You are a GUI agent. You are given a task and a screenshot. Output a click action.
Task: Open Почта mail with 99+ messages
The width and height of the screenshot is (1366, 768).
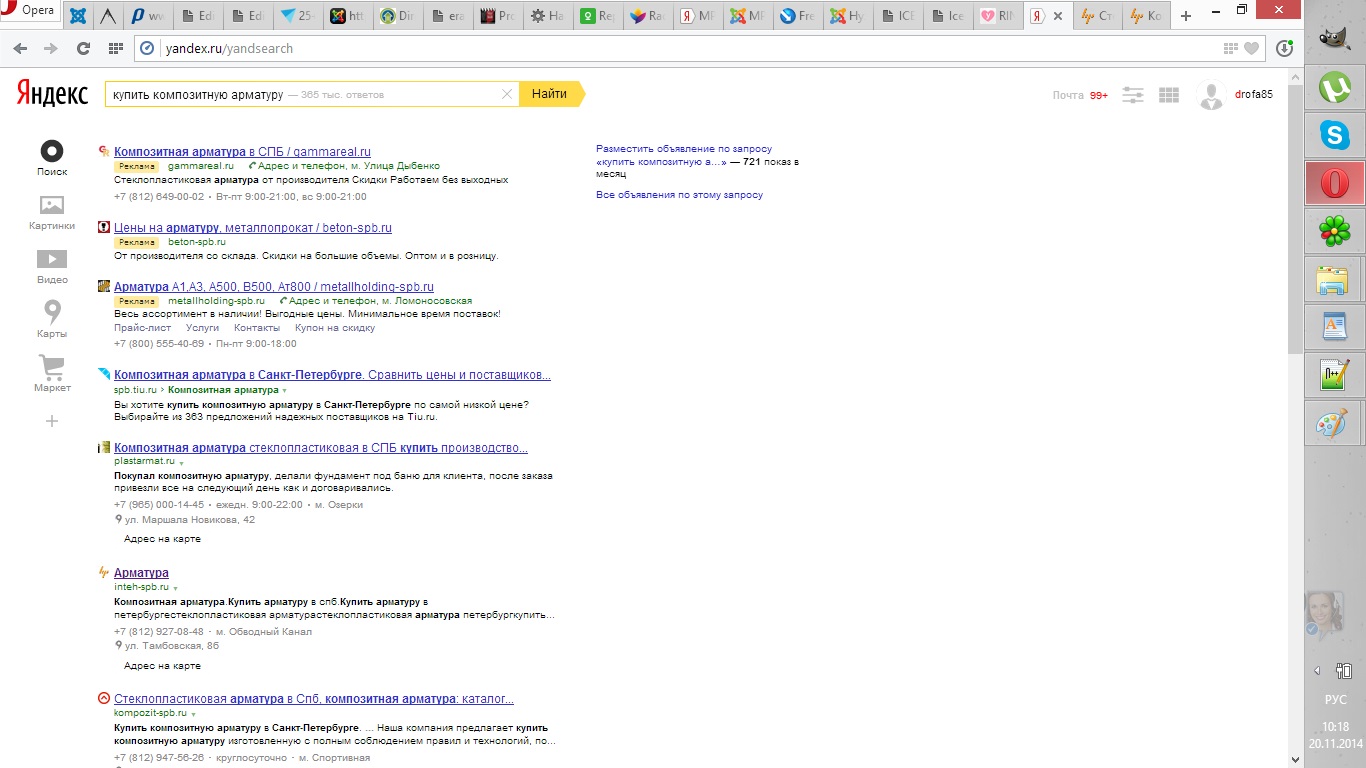pyautogui.click(x=1080, y=95)
